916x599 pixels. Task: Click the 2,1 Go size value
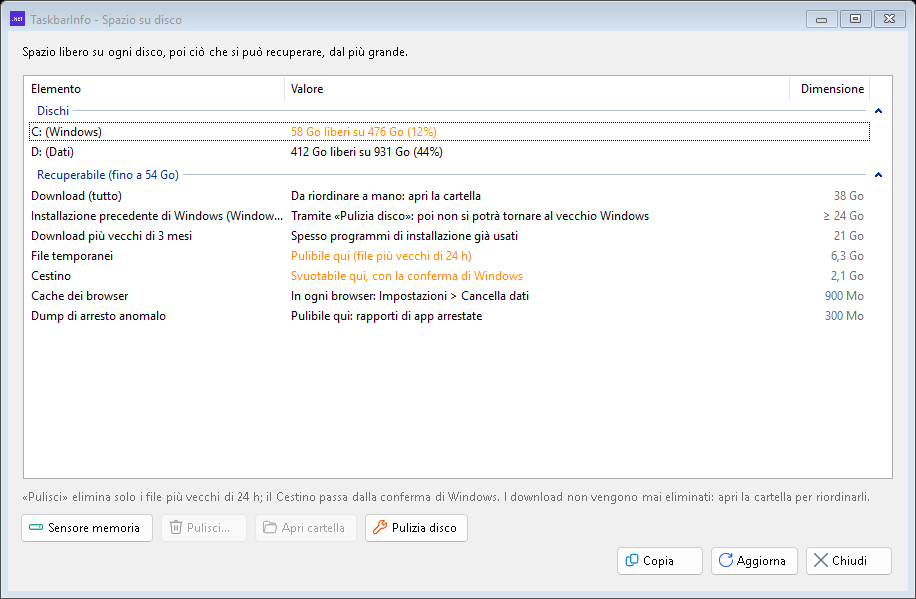pos(847,276)
